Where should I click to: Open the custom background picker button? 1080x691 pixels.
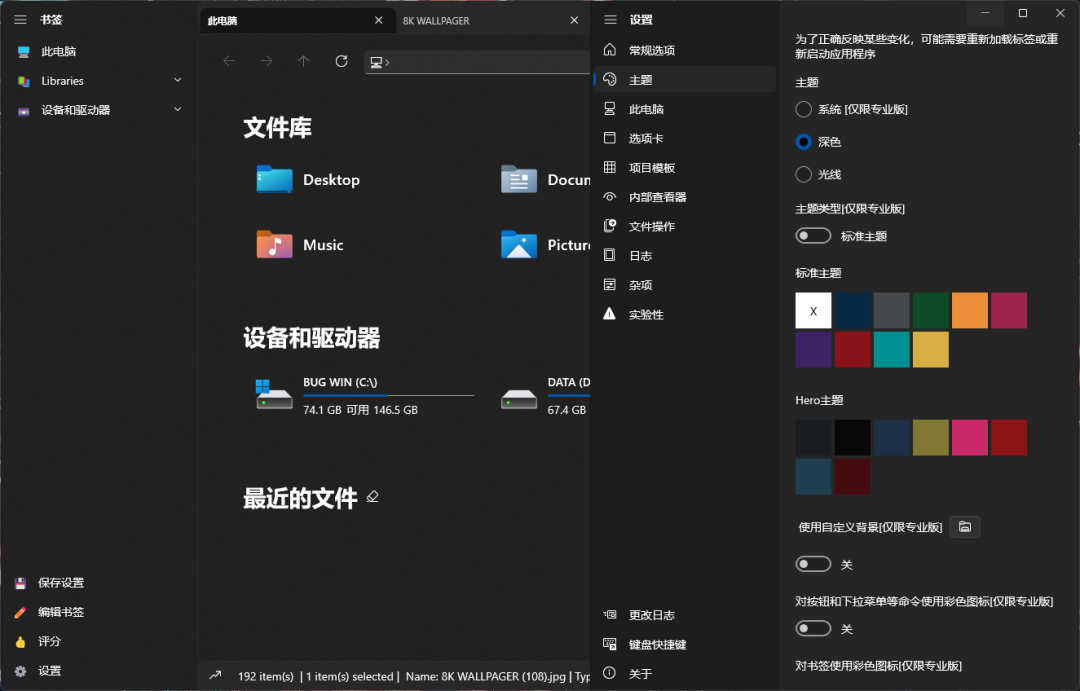pos(964,526)
